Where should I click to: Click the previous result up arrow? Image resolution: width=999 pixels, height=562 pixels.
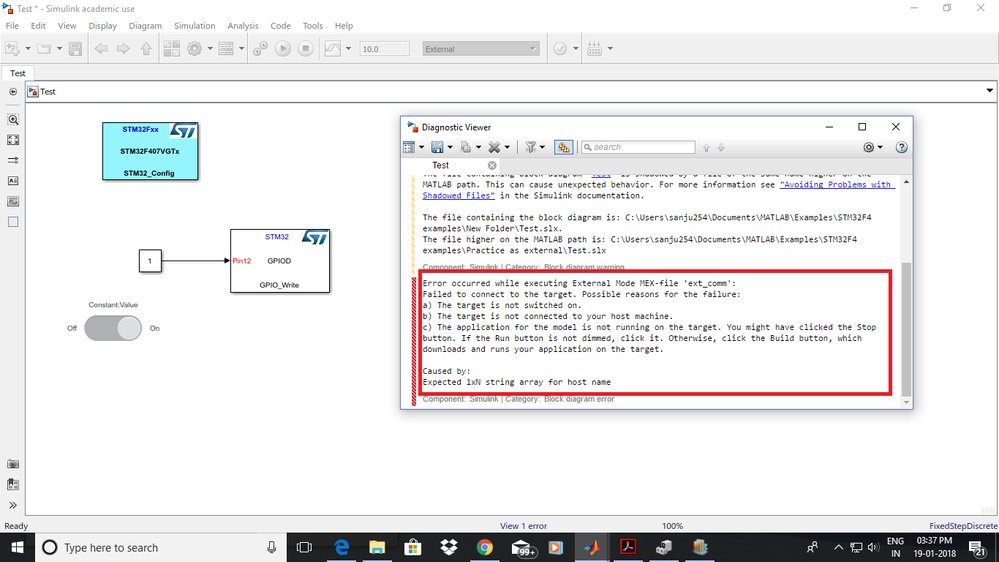[706, 148]
